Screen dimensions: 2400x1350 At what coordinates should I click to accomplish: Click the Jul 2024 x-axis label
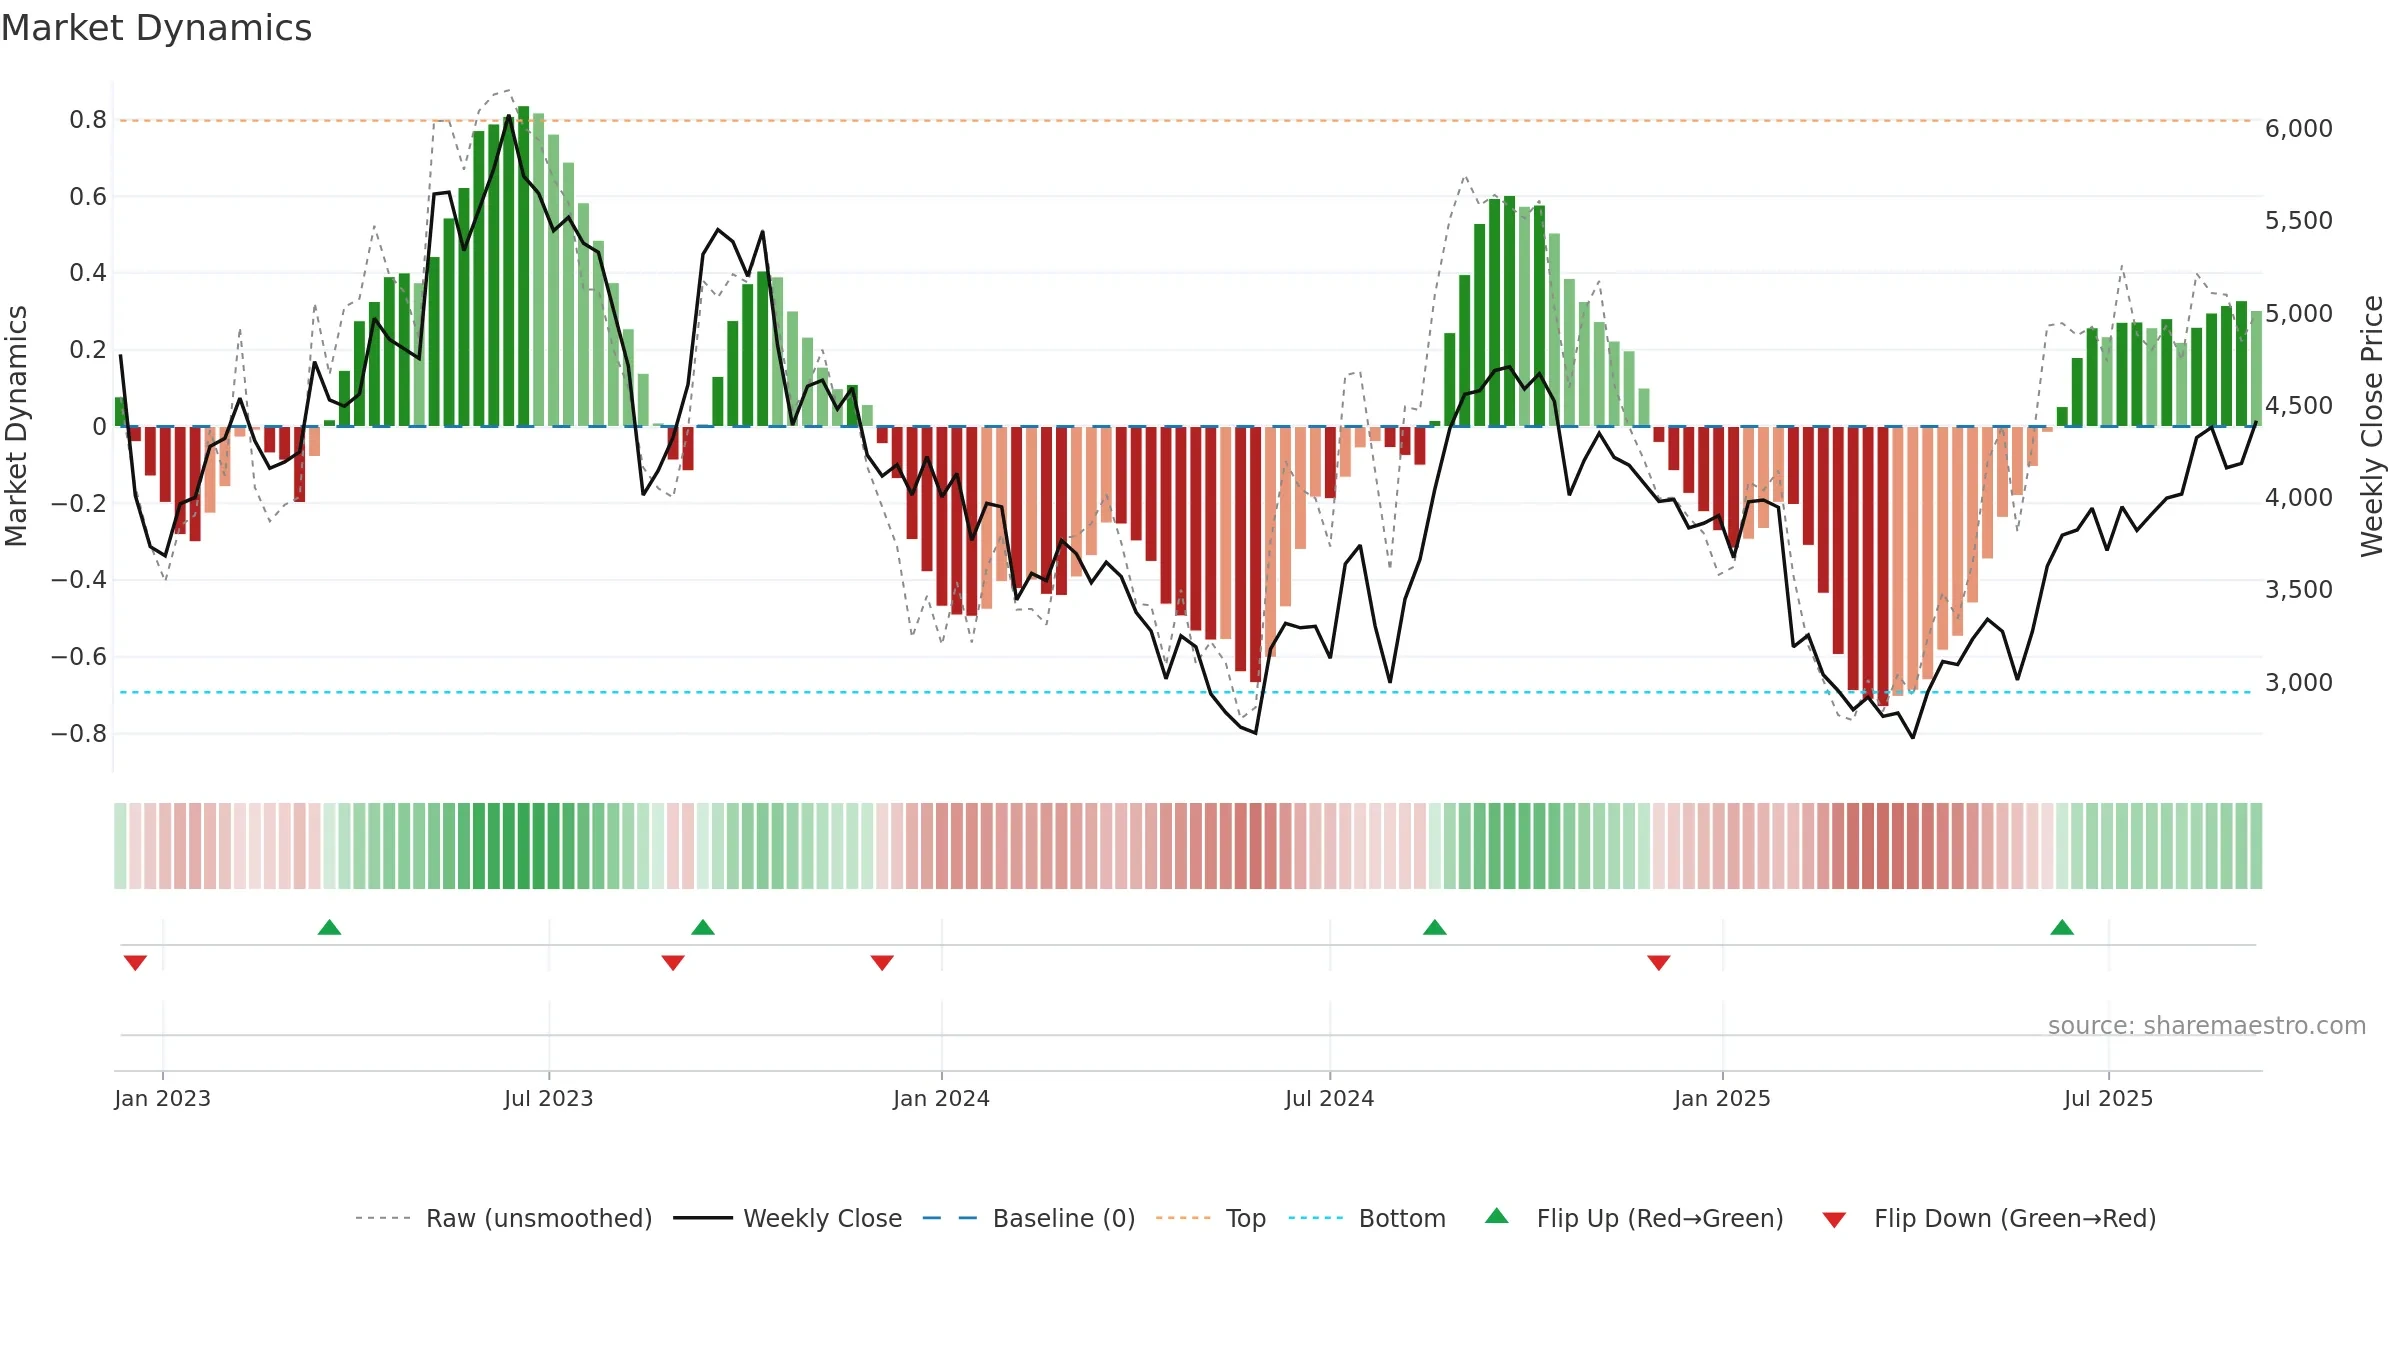[1330, 1098]
